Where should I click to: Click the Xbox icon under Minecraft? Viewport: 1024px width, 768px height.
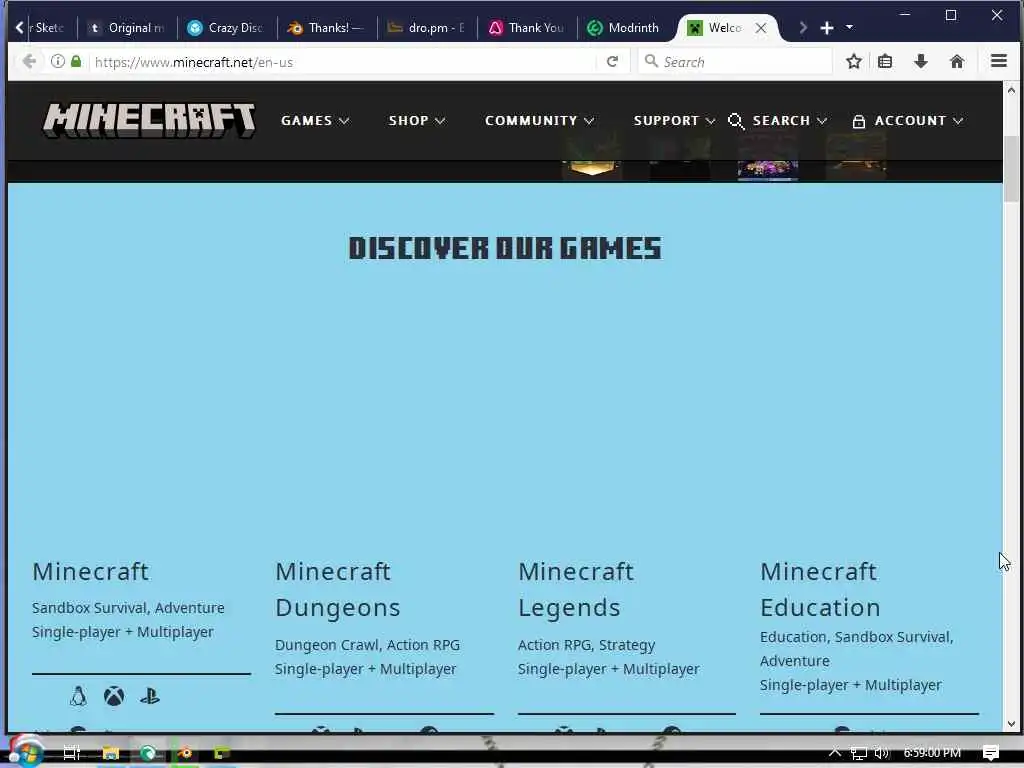(114, 696)
